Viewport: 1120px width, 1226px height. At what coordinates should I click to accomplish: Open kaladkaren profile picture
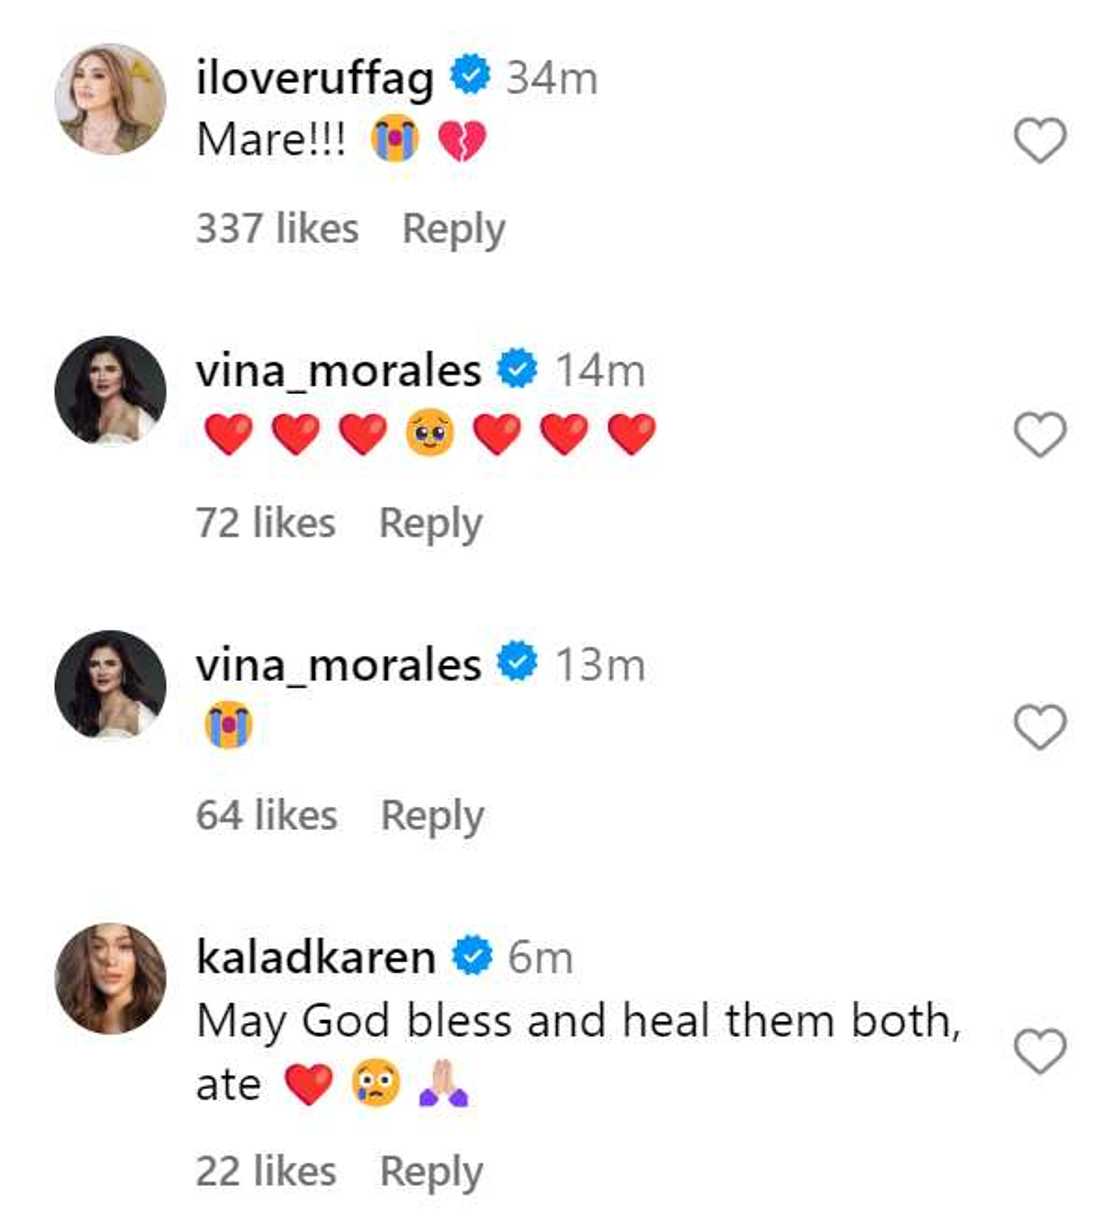pyautogui.click(x=110, y=977)
